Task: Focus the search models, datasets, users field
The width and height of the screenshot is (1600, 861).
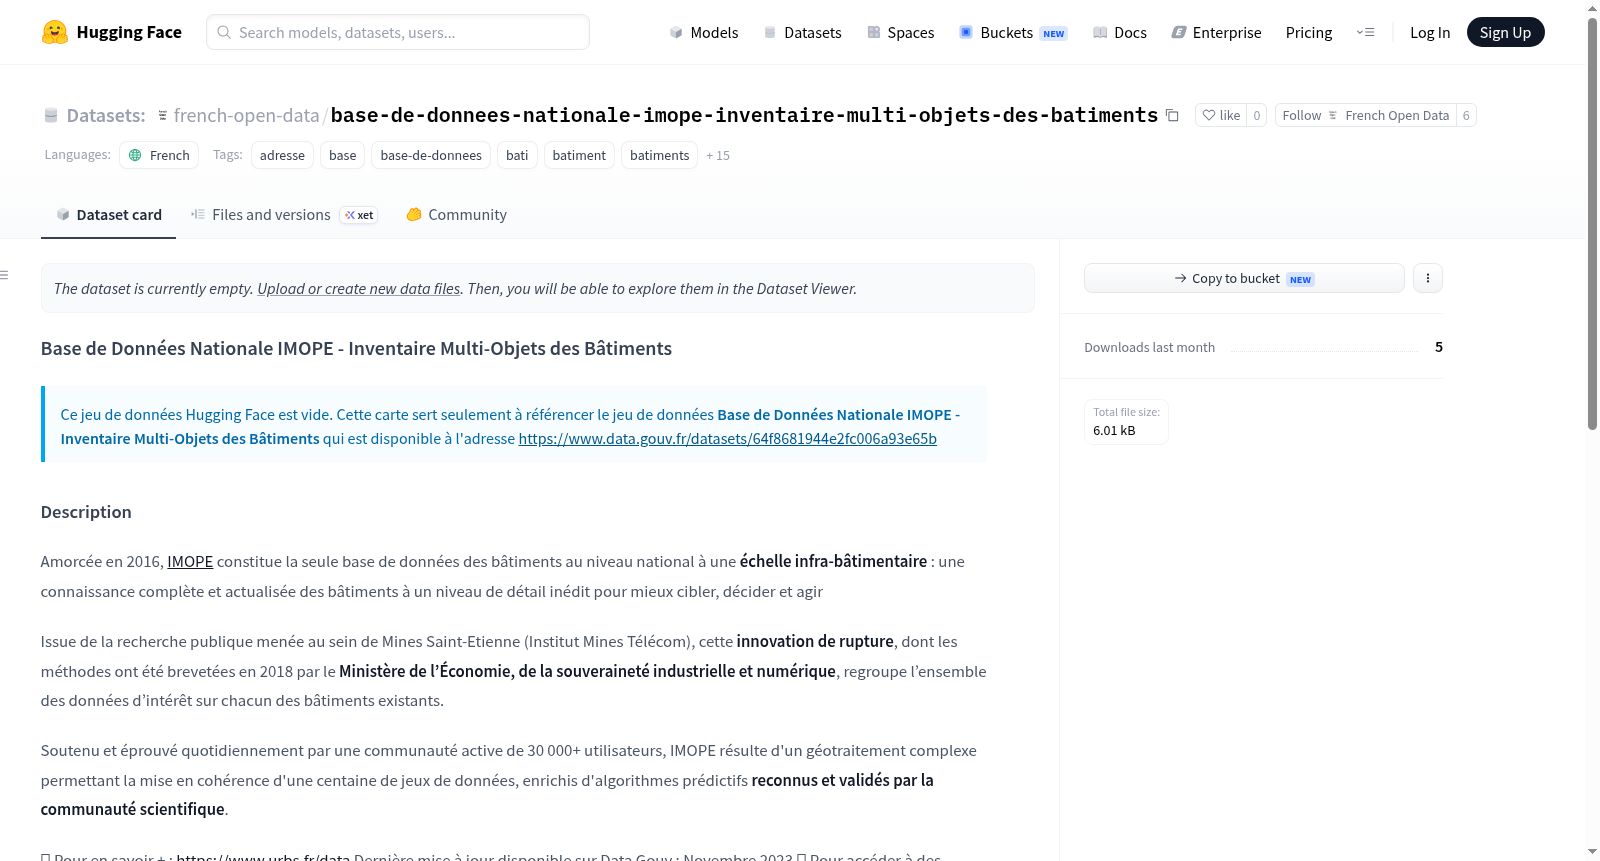Action: [398, 33]
